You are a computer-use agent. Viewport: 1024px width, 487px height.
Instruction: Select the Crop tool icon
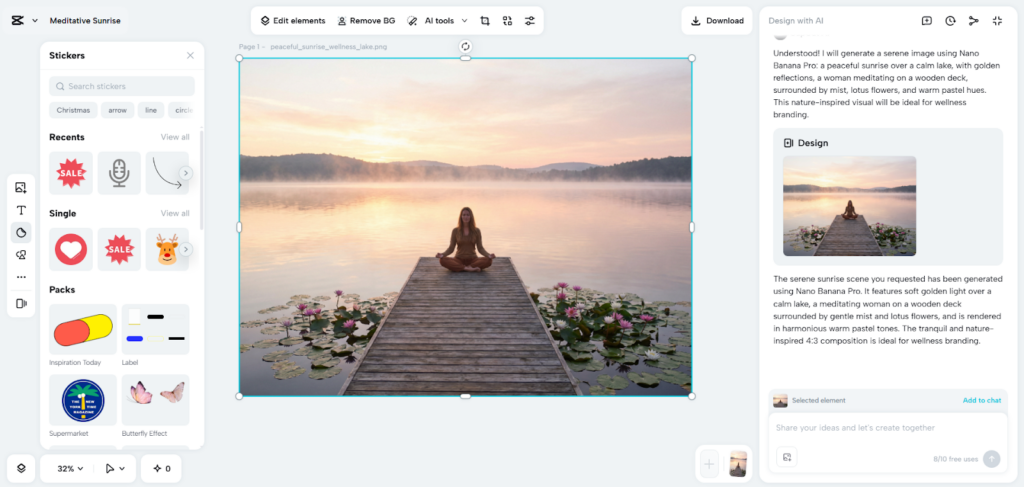[485, 21]
